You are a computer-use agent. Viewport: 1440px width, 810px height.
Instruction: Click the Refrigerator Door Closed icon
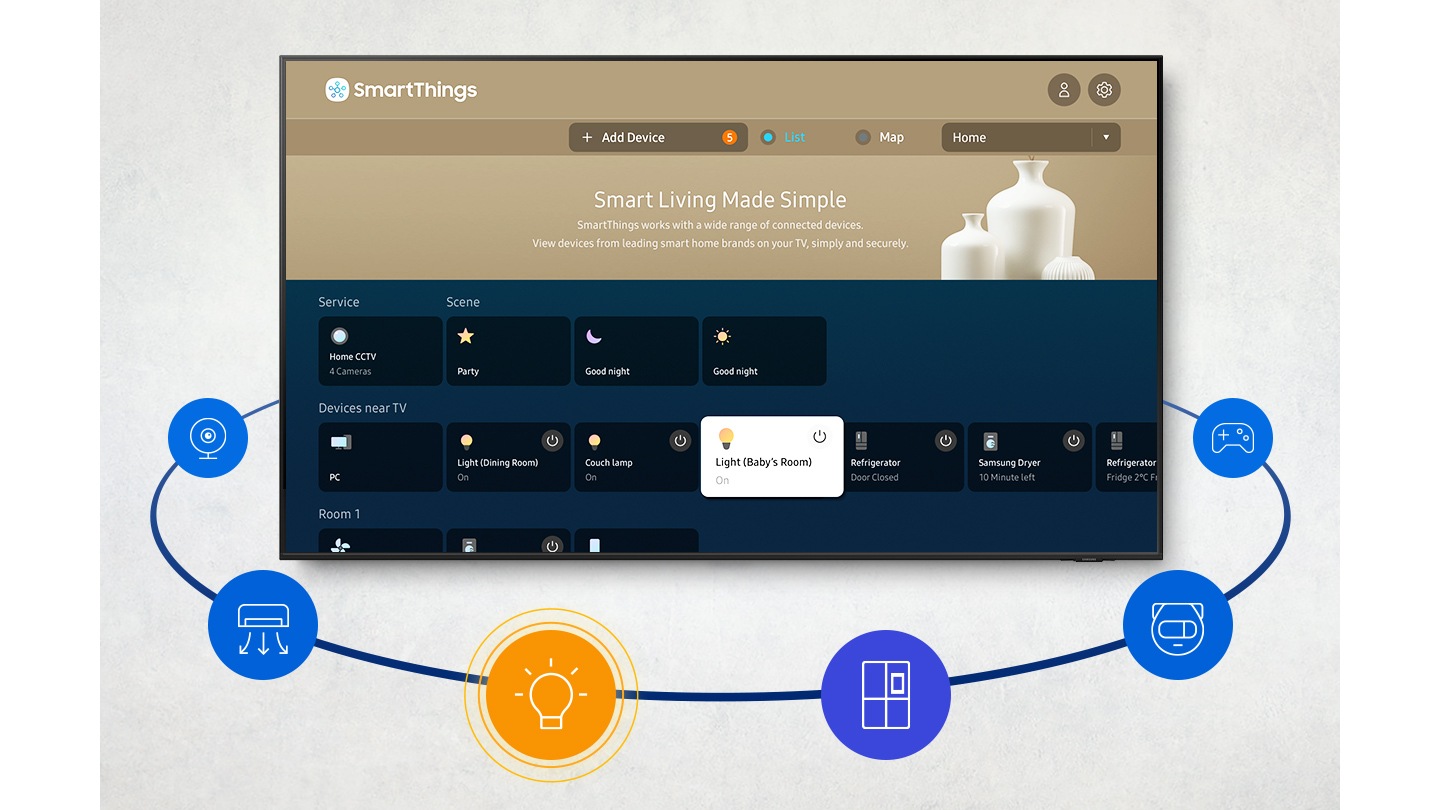pyautogui.click(x=861, y=441)
